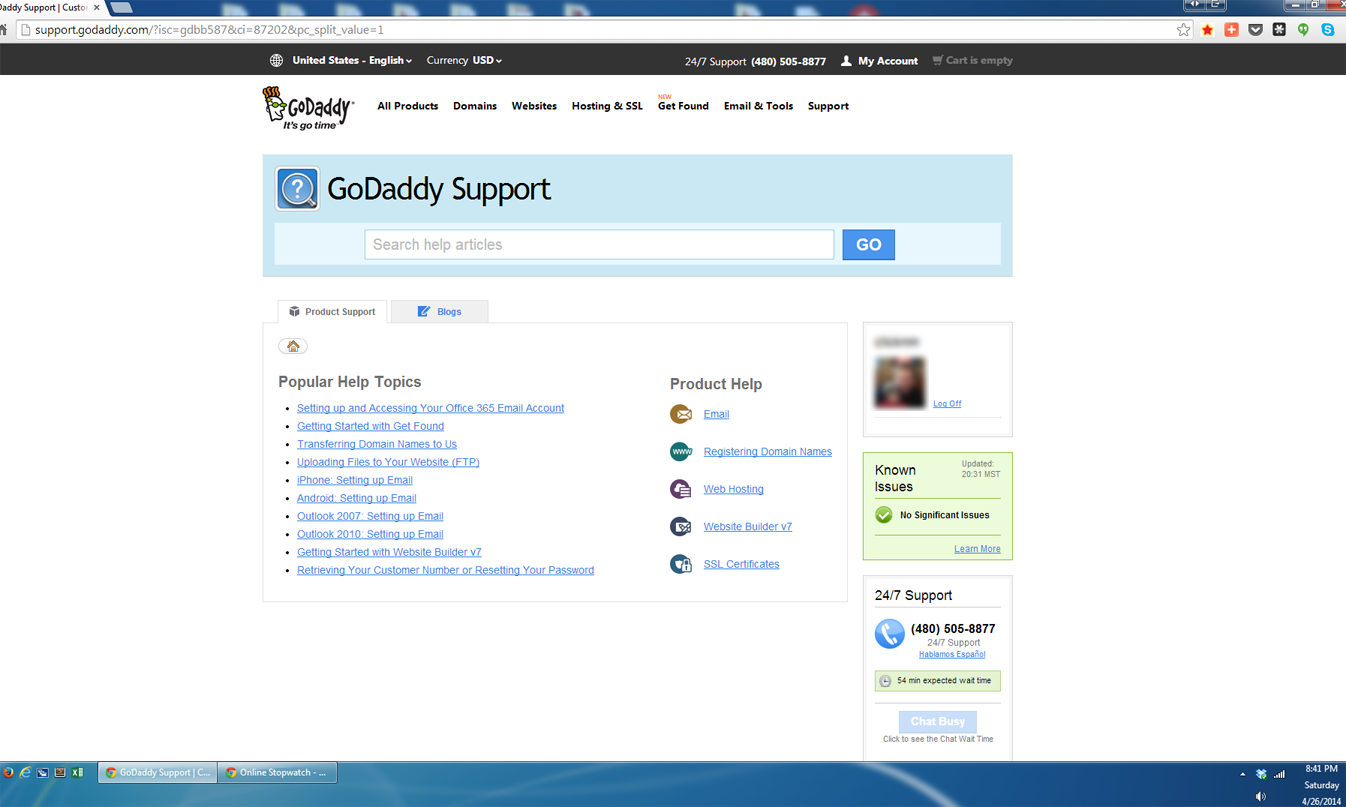Open the United States - English dropdown
Viewport: 1346px width, 807px height.
(351, 61)
